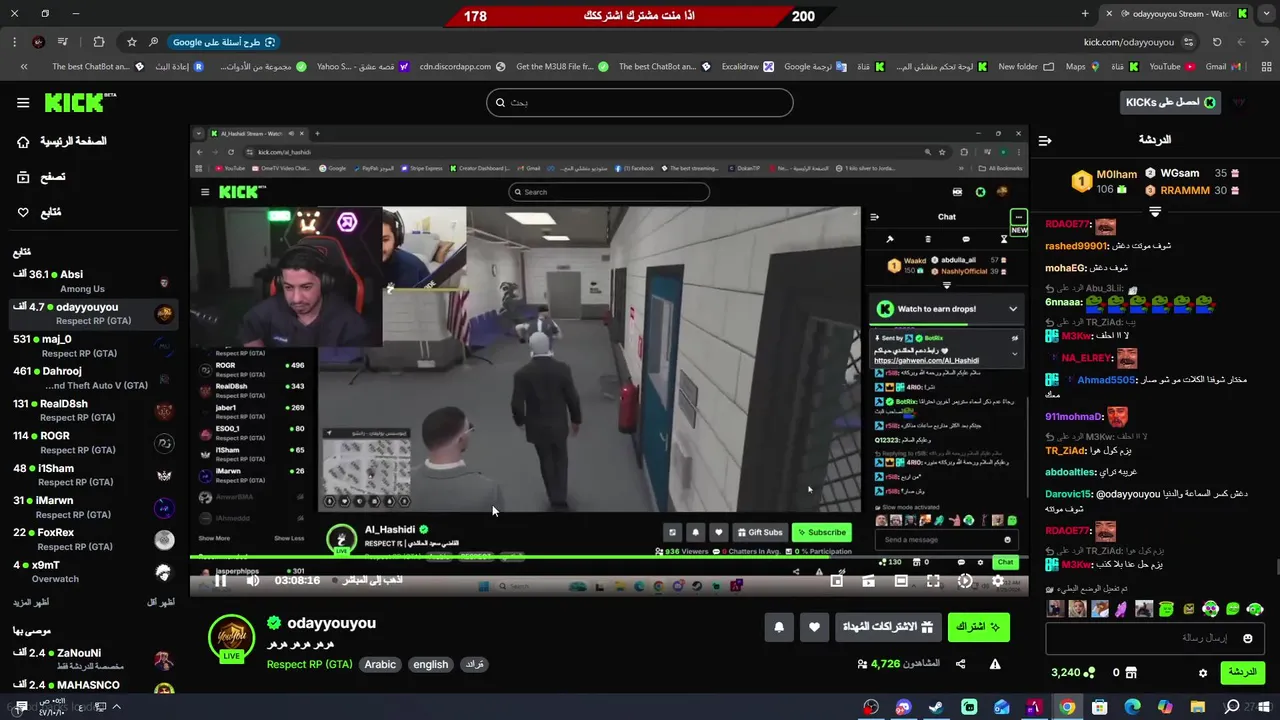Open Microsoft Edge from the taskbar

[x=1132, y=707]
